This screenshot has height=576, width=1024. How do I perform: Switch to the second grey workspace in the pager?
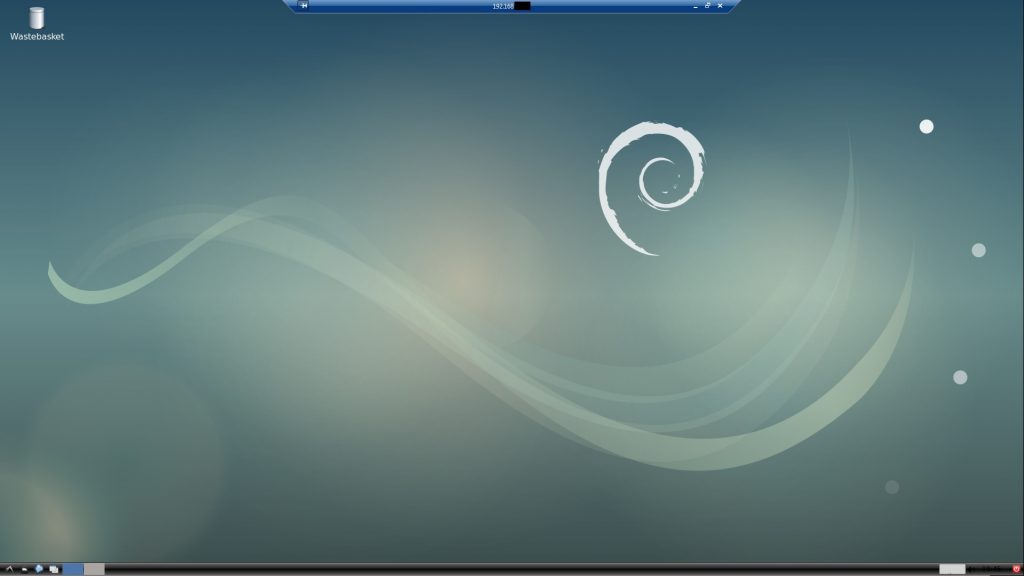coord(94,569)
